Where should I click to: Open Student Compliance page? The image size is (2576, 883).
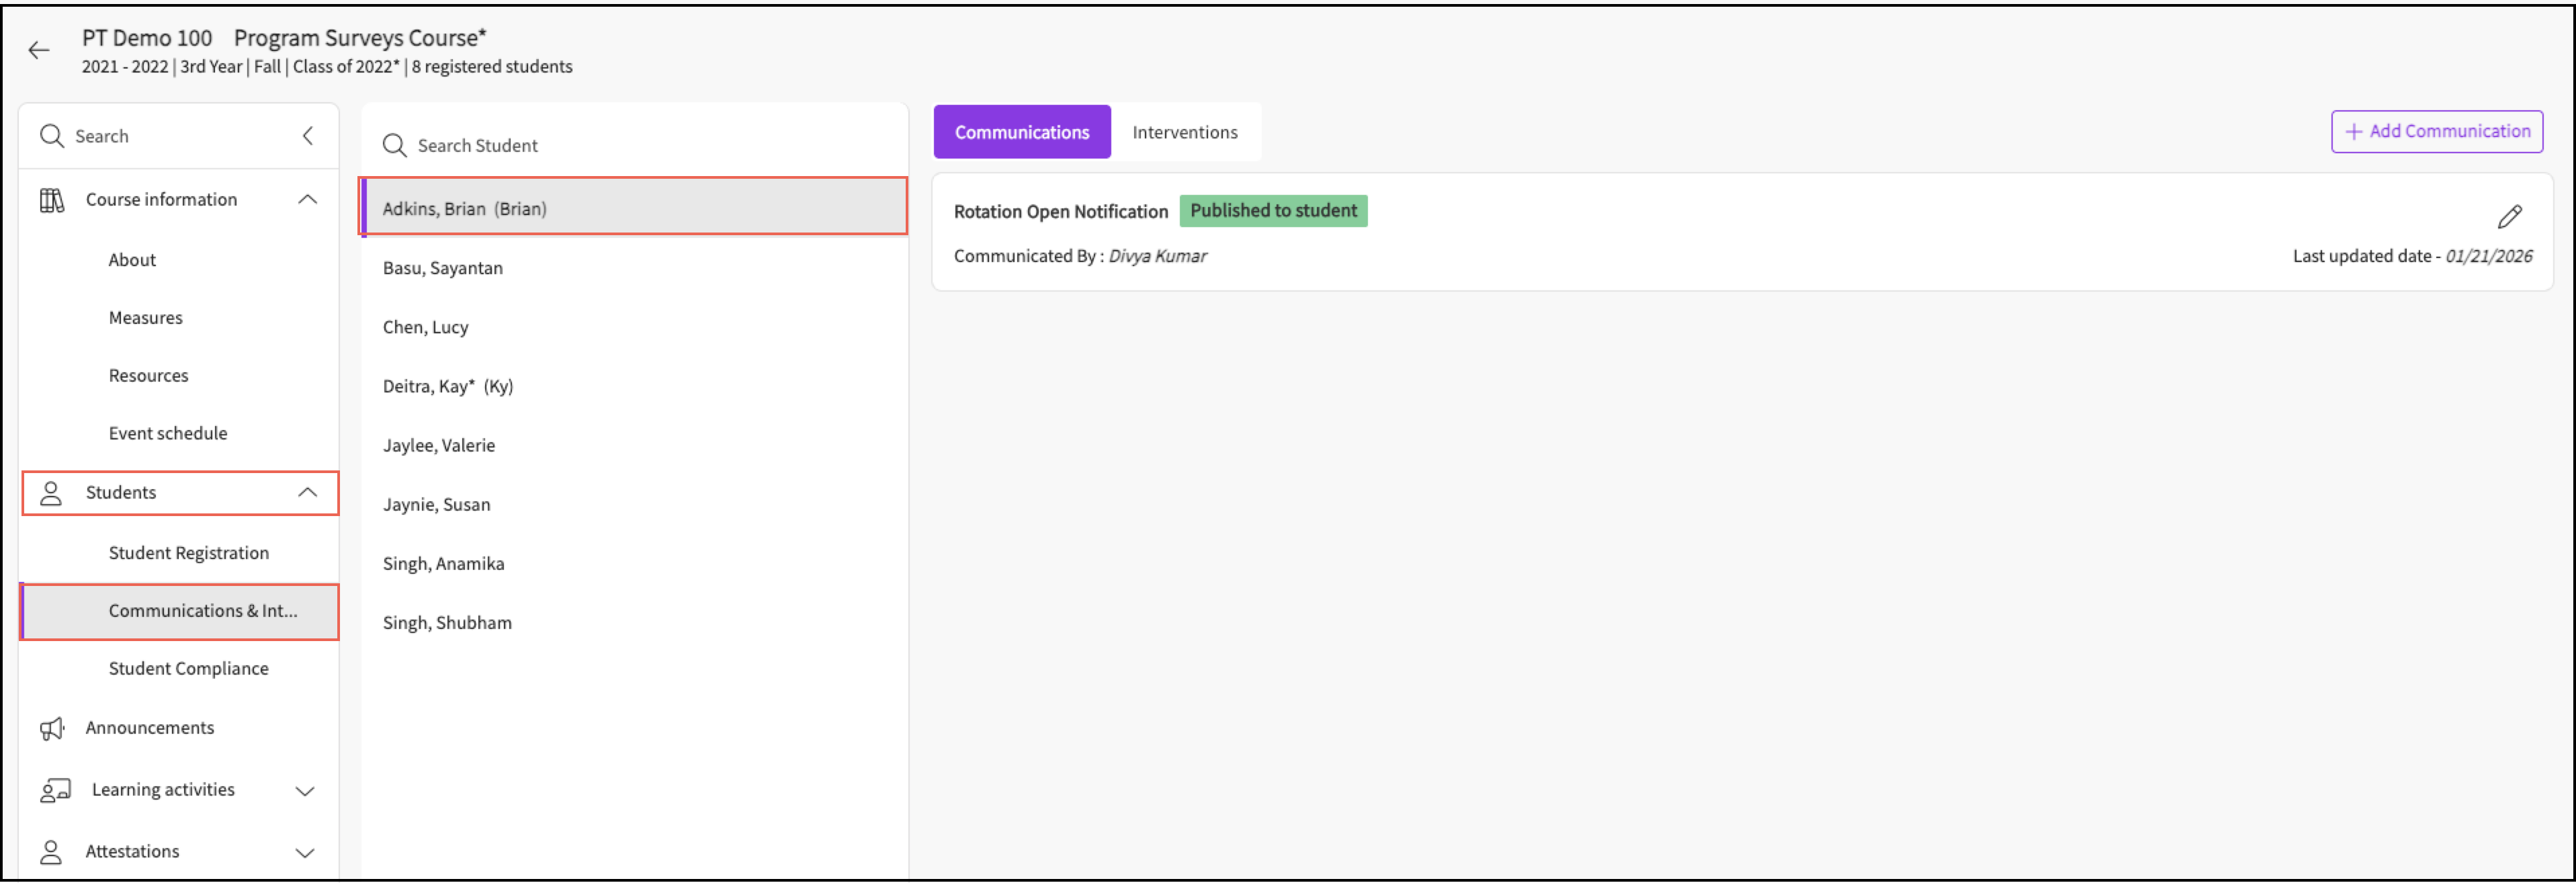(188, 669)
